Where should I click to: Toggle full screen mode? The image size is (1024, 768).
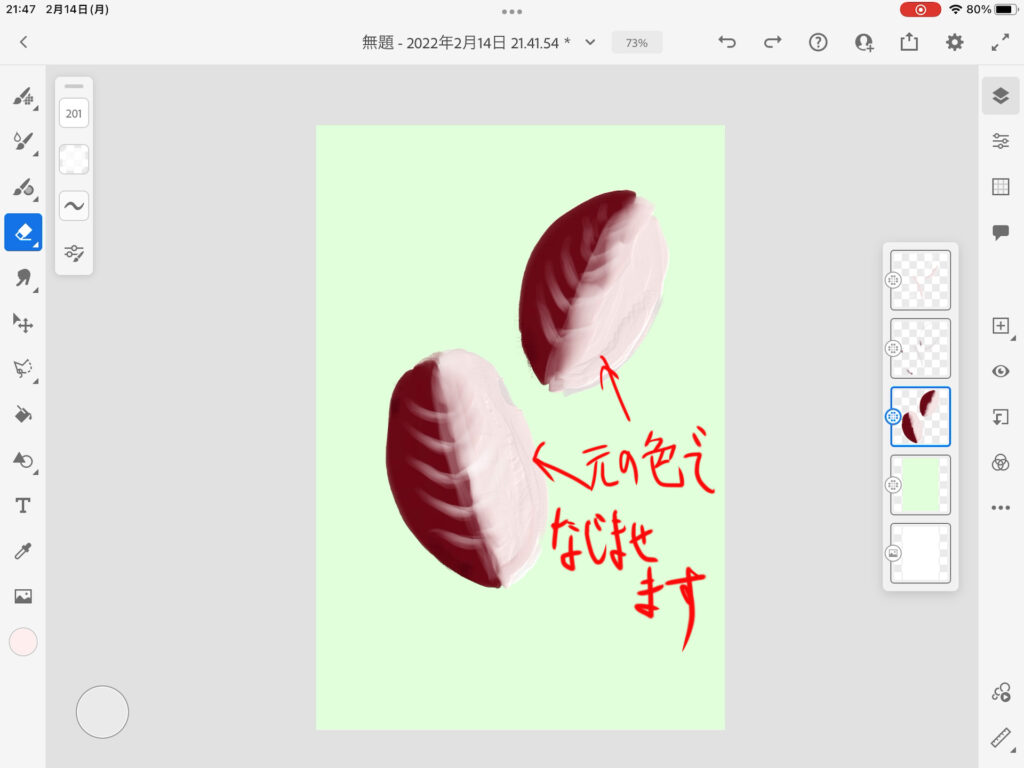tap(1000, 42)
